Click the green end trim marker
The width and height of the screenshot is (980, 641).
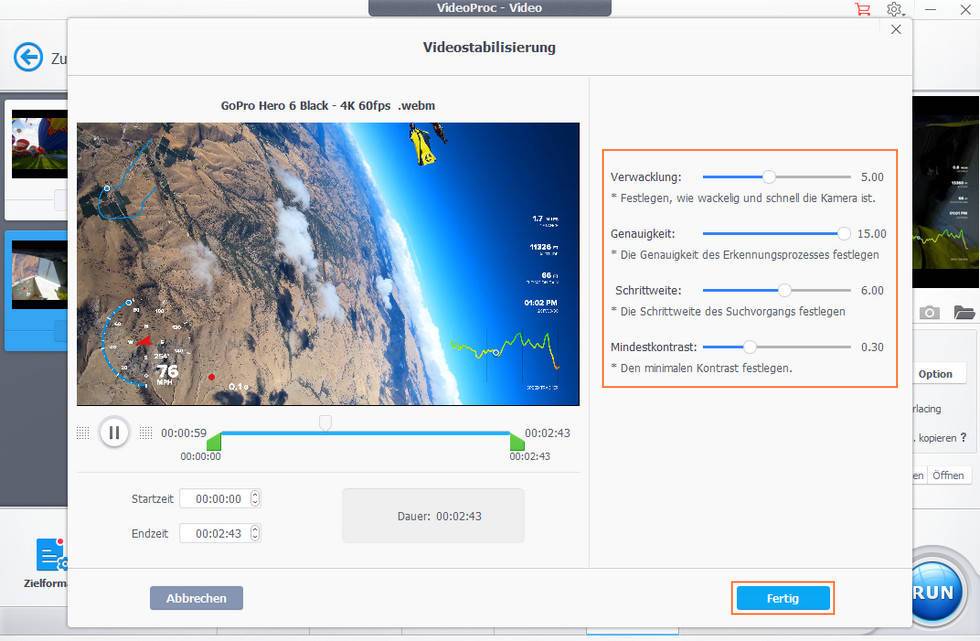tap(517, 441)
